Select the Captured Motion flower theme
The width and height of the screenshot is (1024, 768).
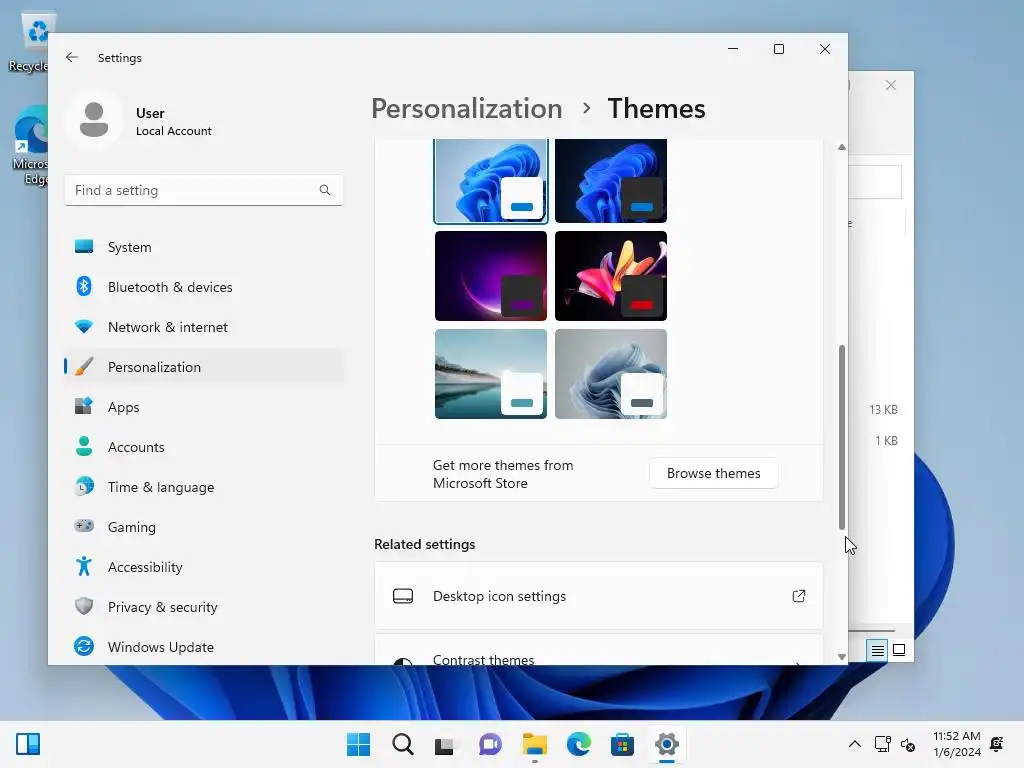coord(611,276)
